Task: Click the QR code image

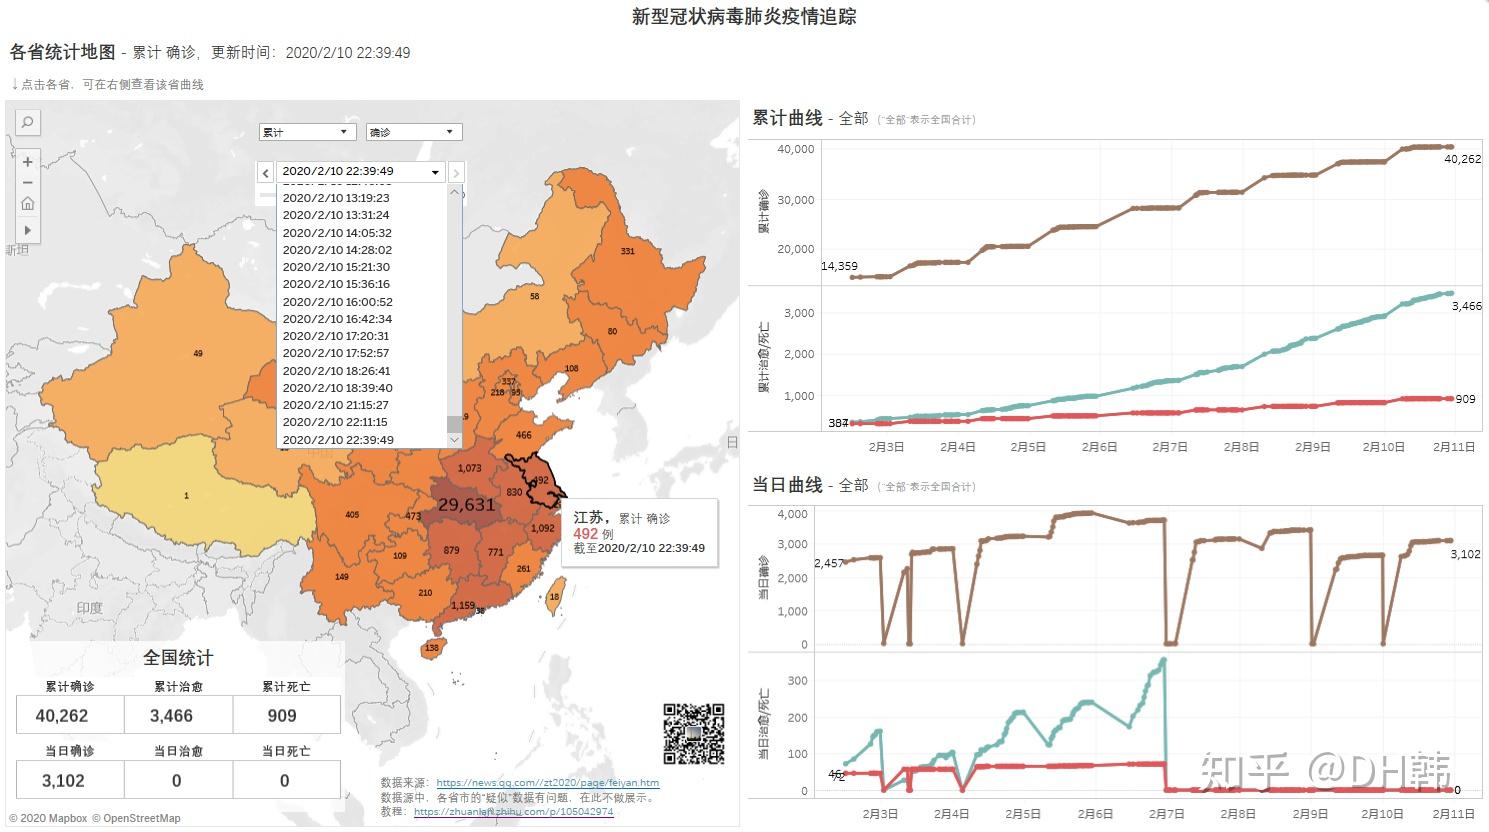Action: tap(693, 733)
